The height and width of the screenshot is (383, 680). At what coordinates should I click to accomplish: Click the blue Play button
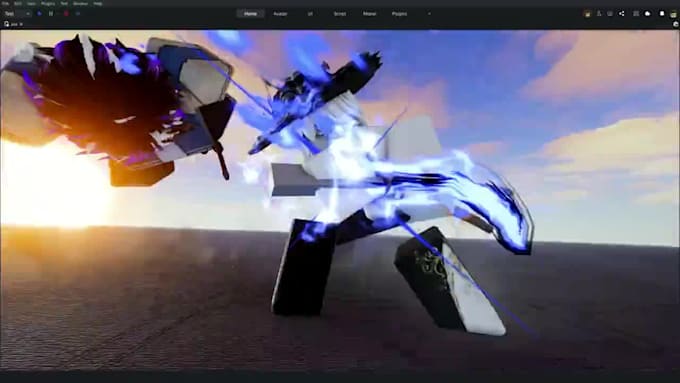tap(39, 13)
